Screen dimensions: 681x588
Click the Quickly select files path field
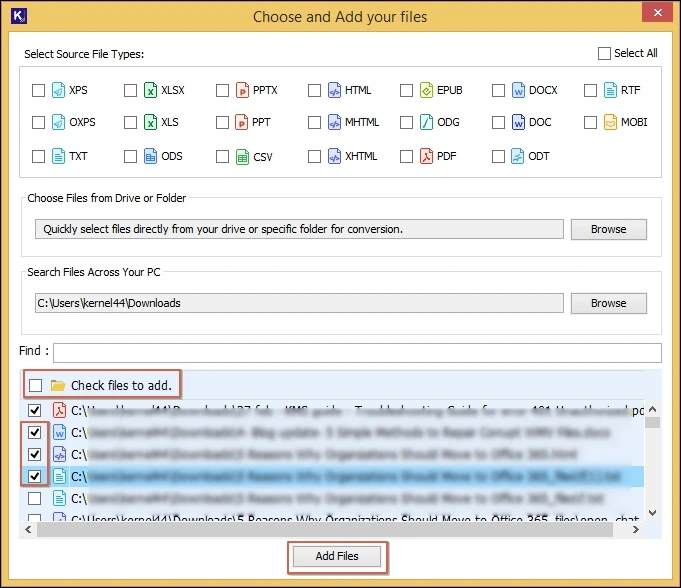pyautogui.click(x=299, y=229)
